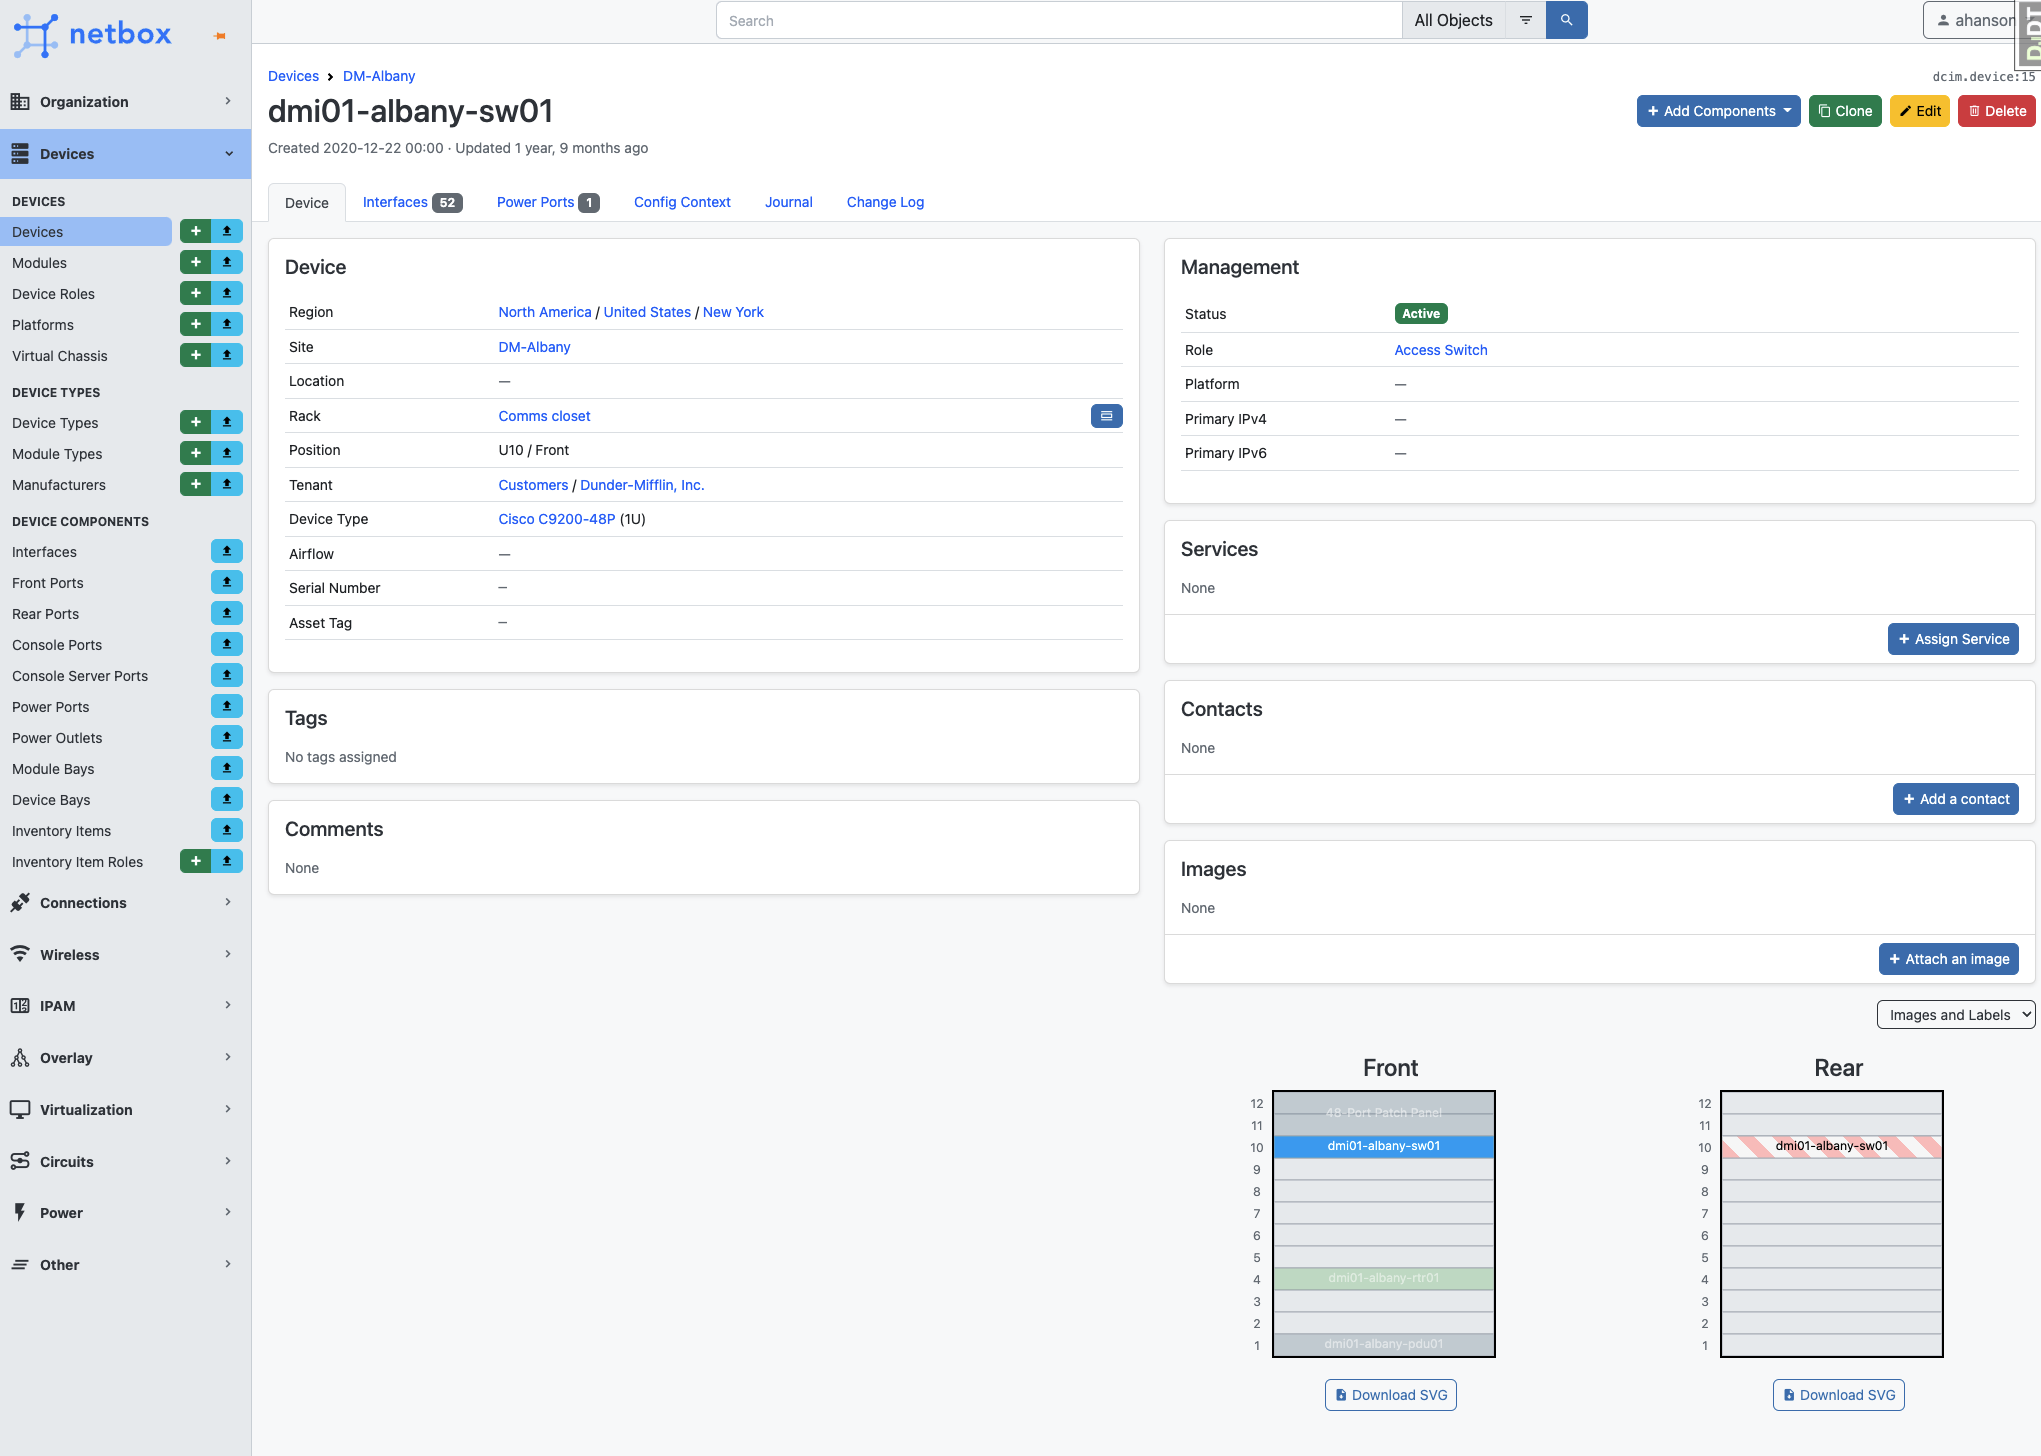This screenshot has height=1456, width=2041.
Task: Open Images and Labels select box
Action: click(1955, 1014)
